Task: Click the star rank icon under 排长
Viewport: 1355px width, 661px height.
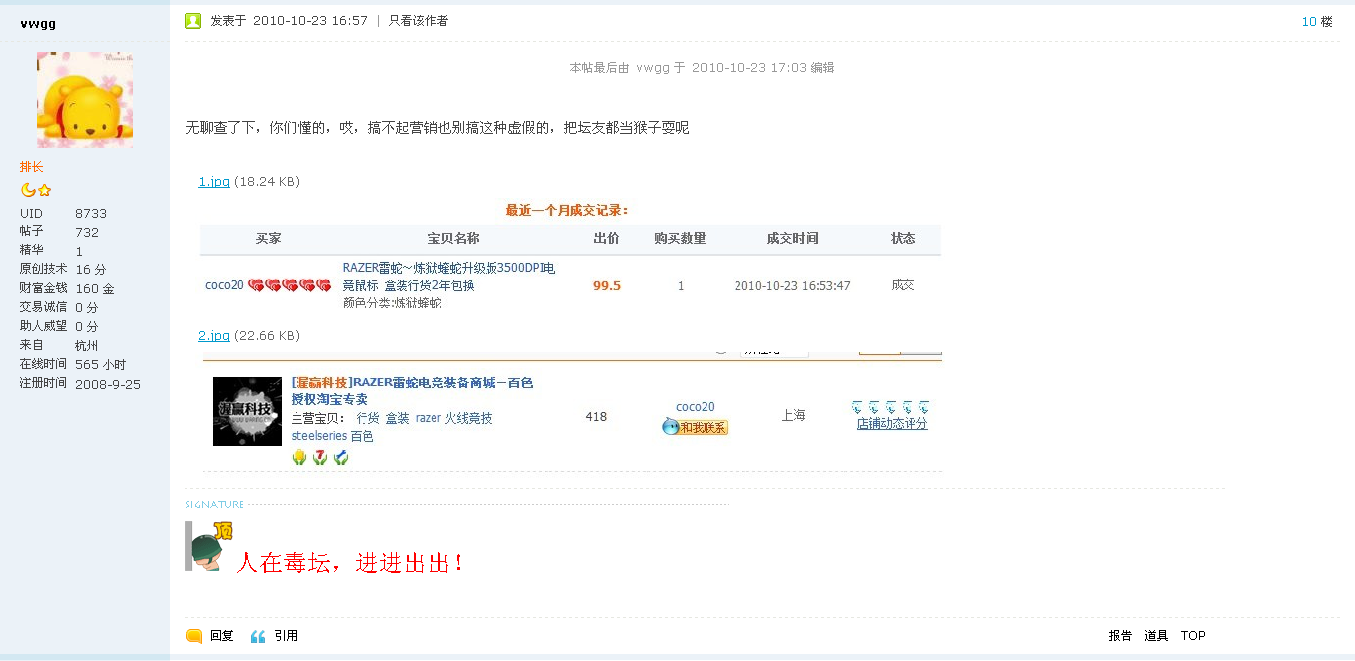Action: 44,190
